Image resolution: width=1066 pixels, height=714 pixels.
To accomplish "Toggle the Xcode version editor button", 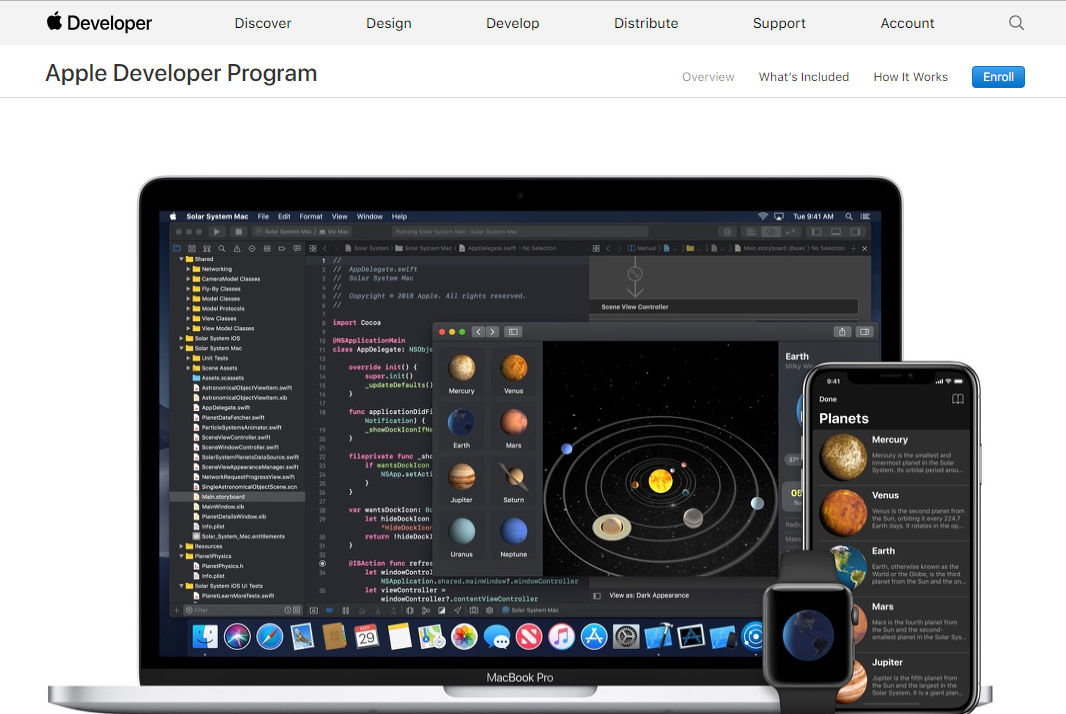I will (x=791, y=232).
